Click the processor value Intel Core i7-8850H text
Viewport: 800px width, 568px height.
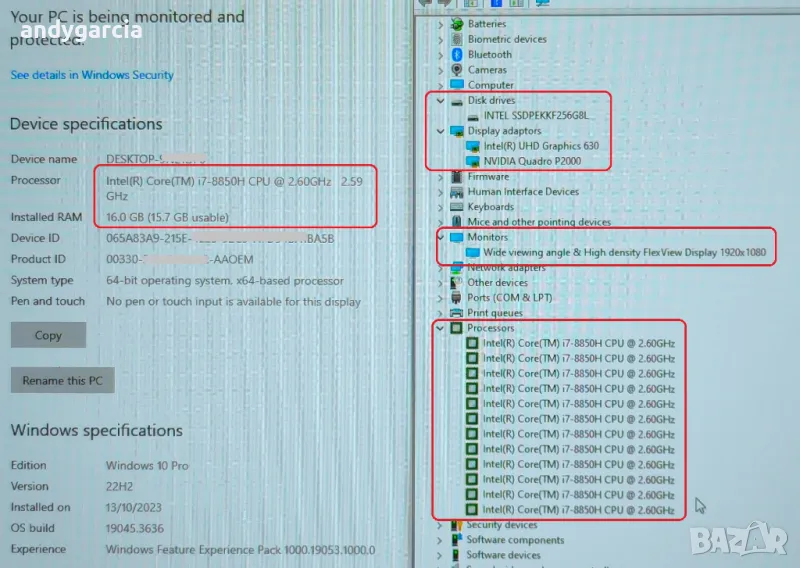click(x=234, y=189)
